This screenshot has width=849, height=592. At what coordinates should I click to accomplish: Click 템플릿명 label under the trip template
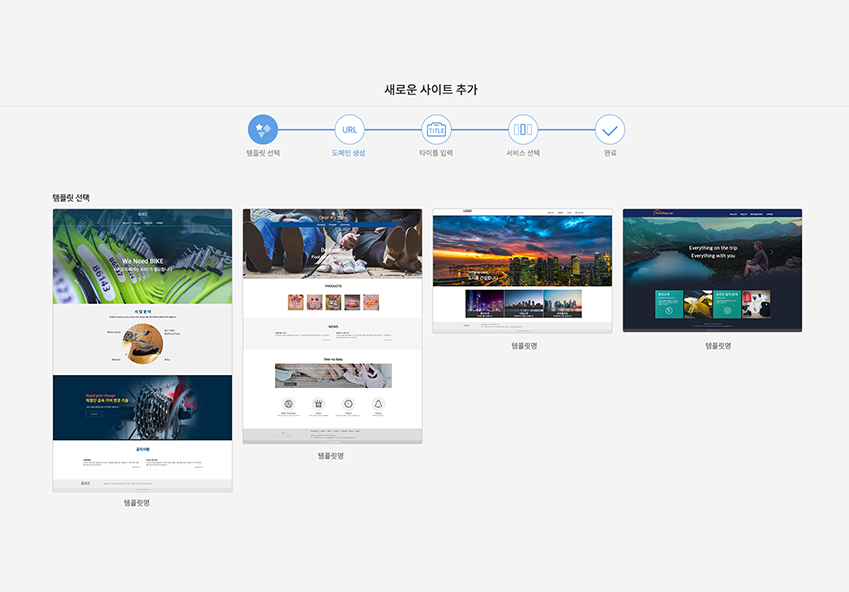click(718, 346)
